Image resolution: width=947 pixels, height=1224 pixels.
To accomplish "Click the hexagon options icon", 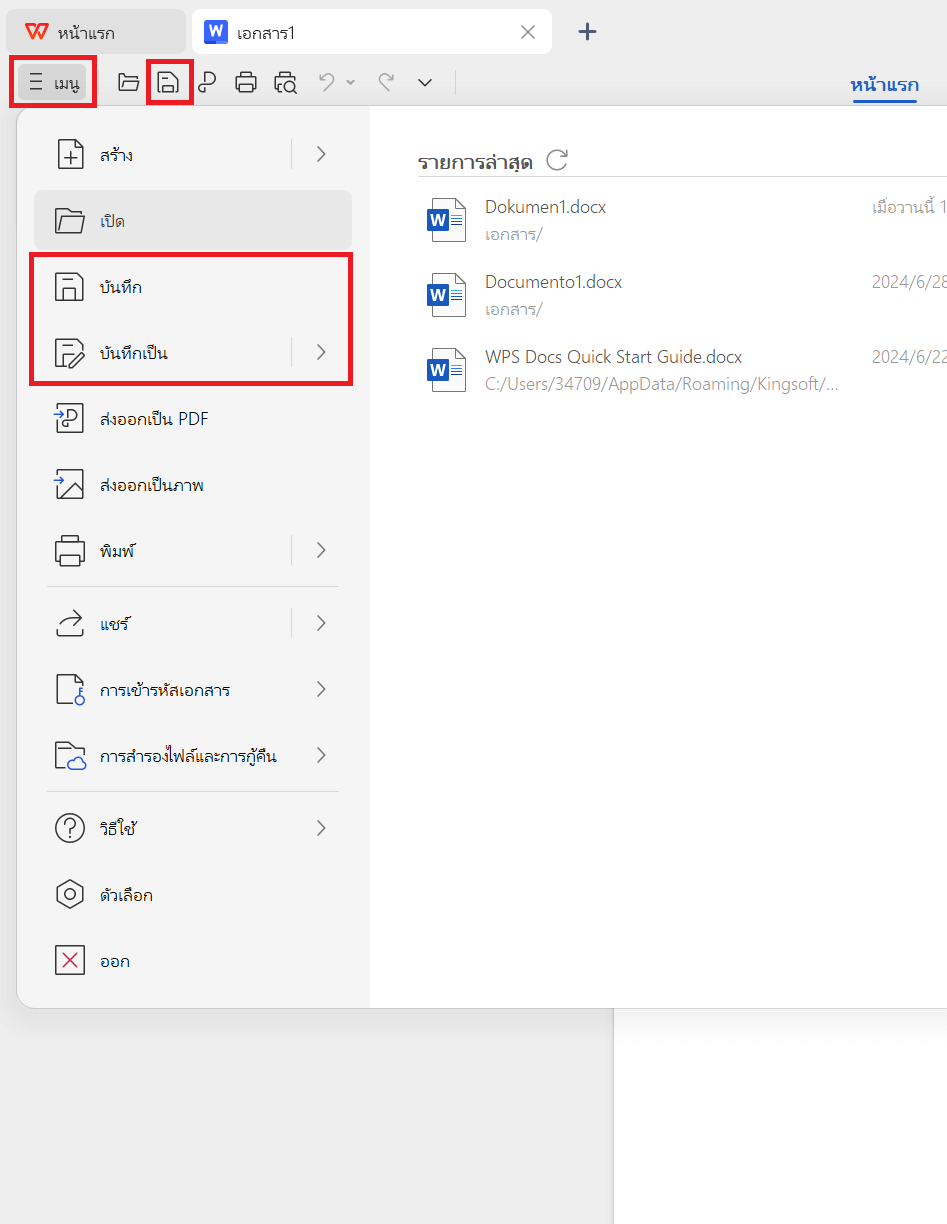I will [69, 895].
